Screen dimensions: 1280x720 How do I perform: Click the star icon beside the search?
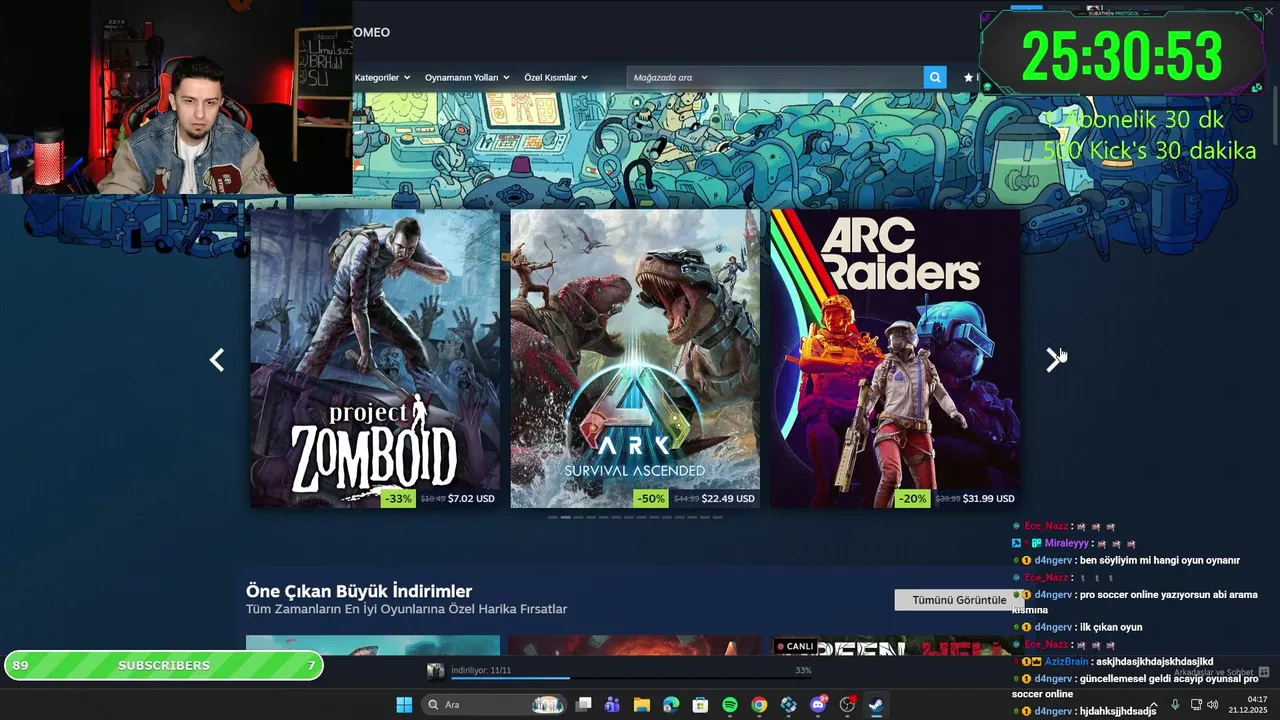tap(968, 77)
